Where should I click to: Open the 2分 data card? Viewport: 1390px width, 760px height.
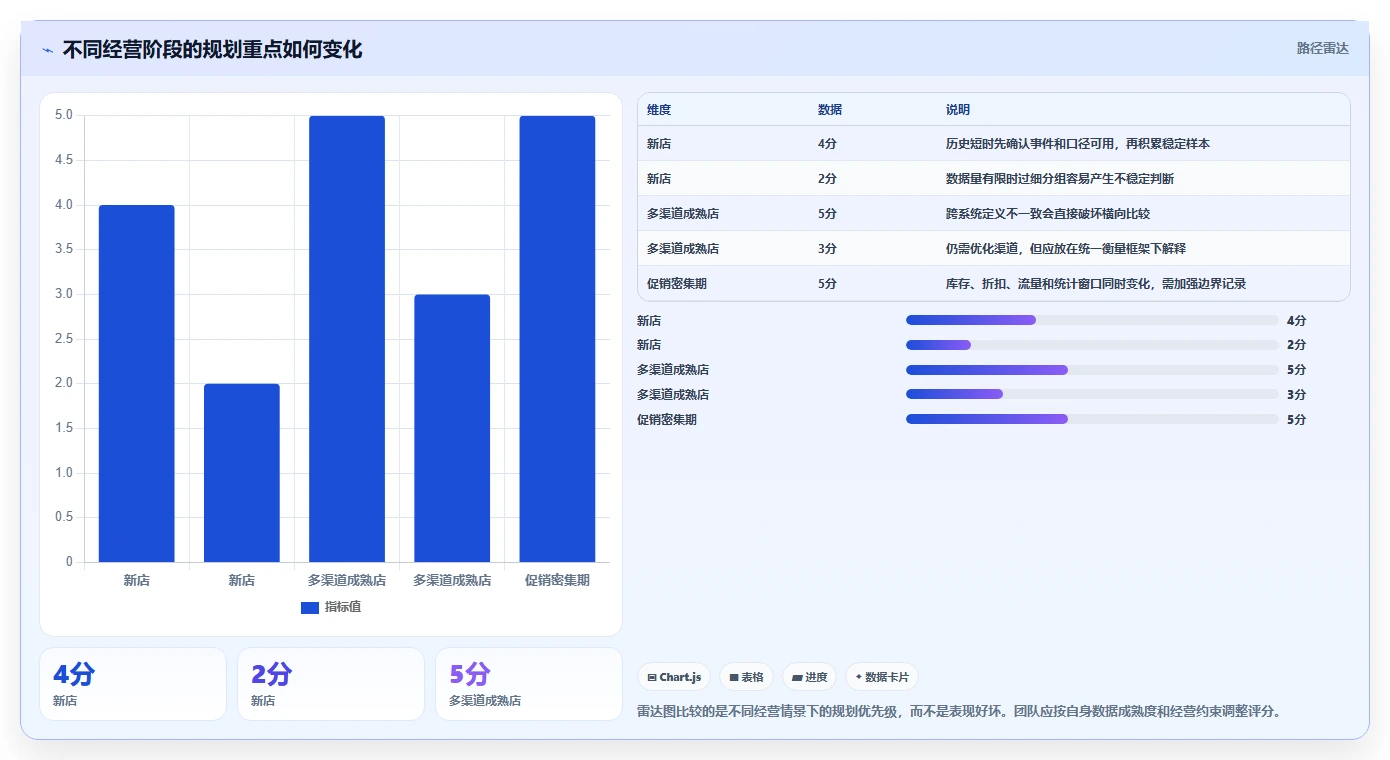pos(331,684)
